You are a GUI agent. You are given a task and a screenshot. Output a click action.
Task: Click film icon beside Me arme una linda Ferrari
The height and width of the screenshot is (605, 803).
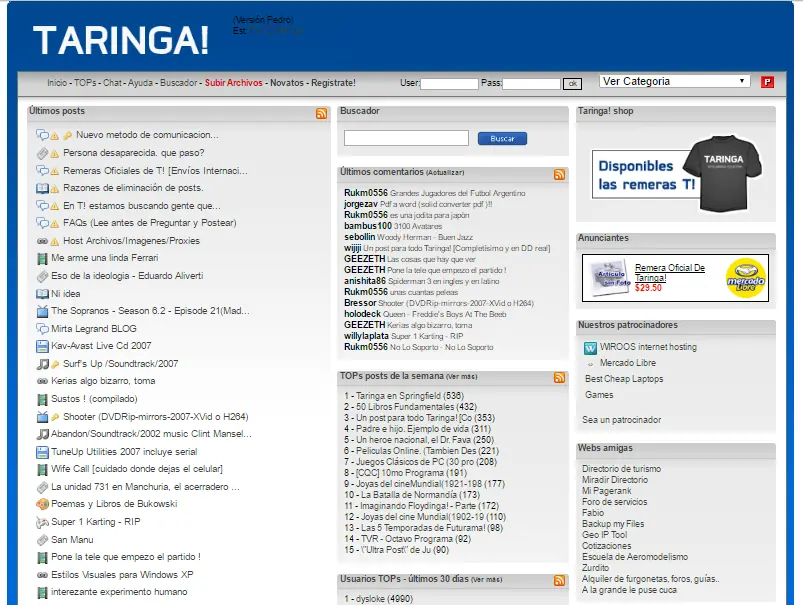[x=42, y=258]
